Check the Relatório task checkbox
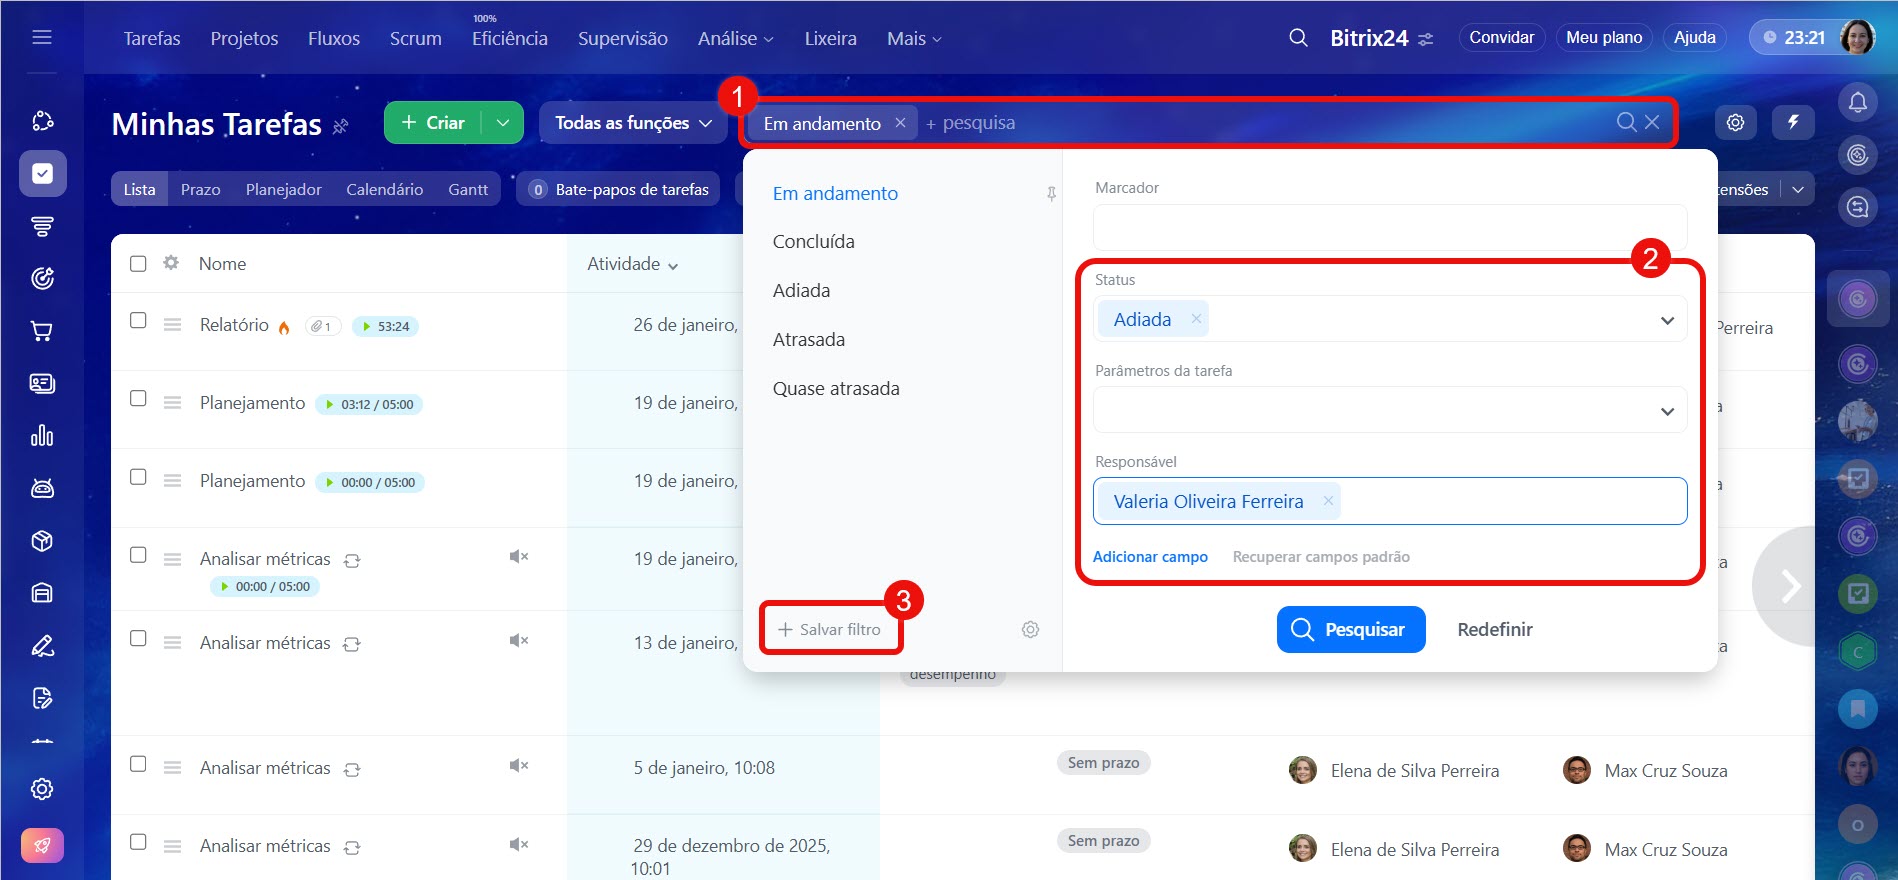This screenshot has height=880, width=1898. point(138,321)
